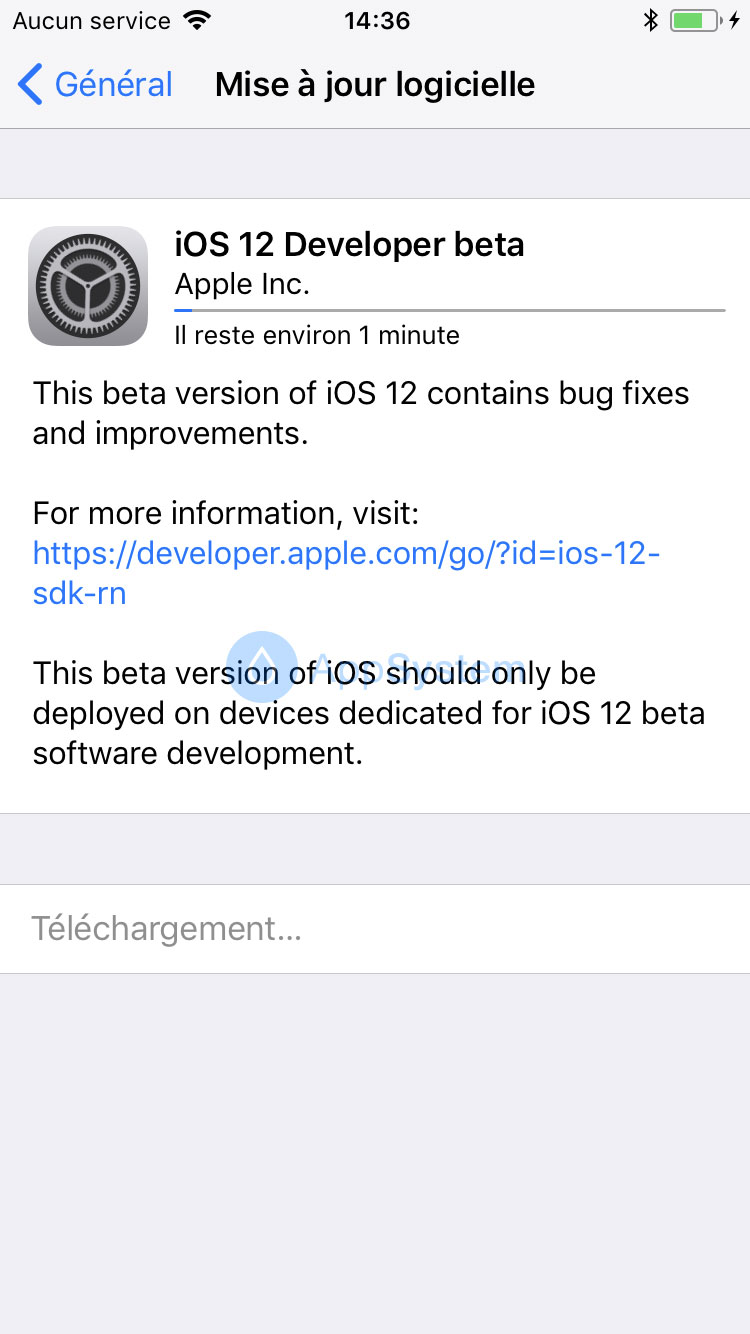Select the Mise à jour logicielle title
This screenshot has width=750, height=1334.
pyautogui.click(x=375, y=85)
